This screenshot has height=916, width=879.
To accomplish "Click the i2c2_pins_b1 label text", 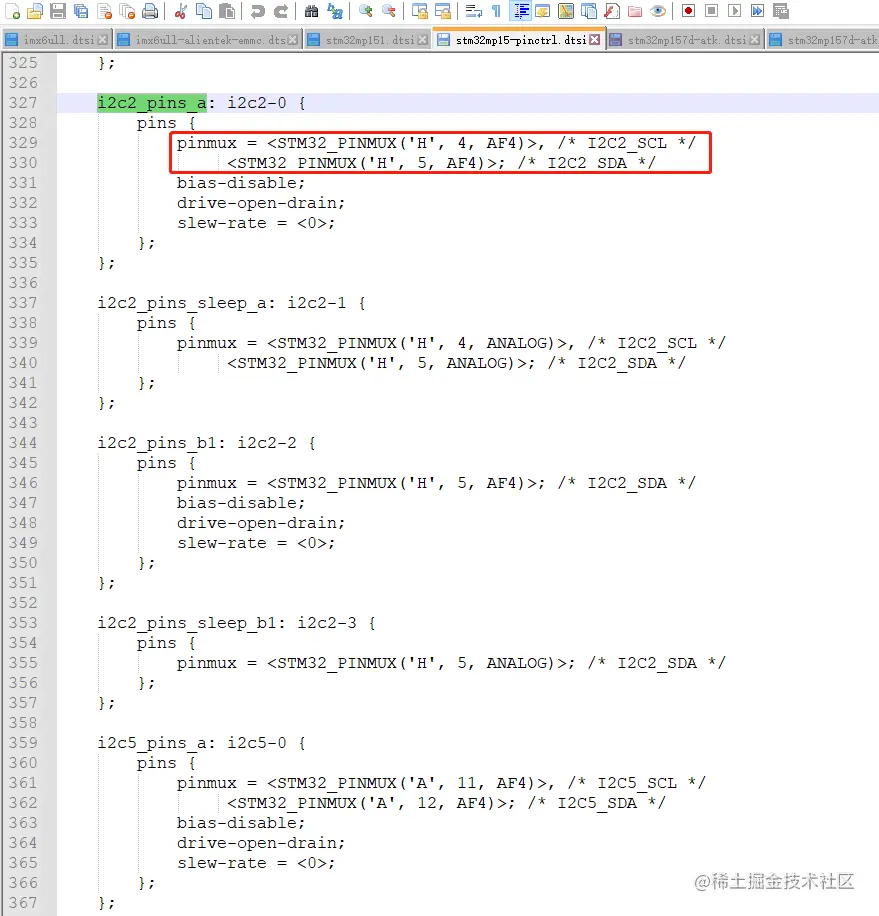I will point(157,443).
